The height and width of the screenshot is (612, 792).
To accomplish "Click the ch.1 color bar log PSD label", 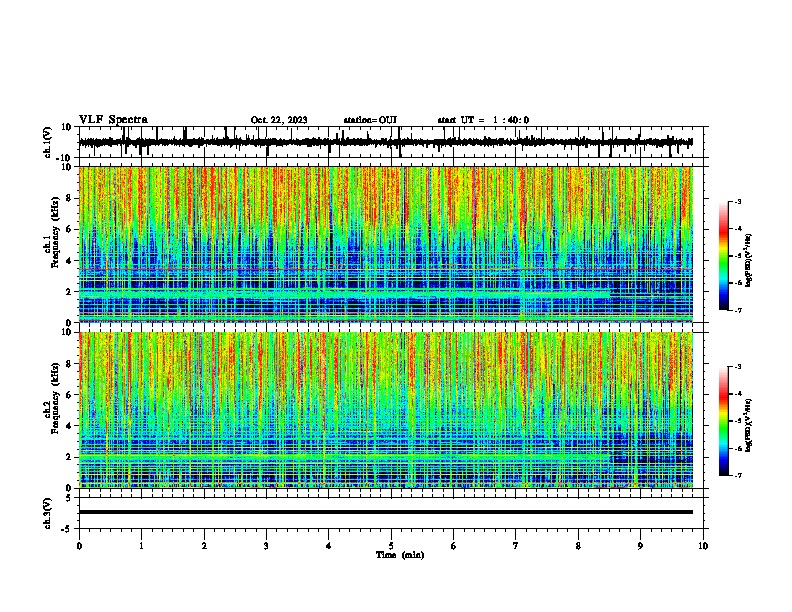I will (748, 261).
